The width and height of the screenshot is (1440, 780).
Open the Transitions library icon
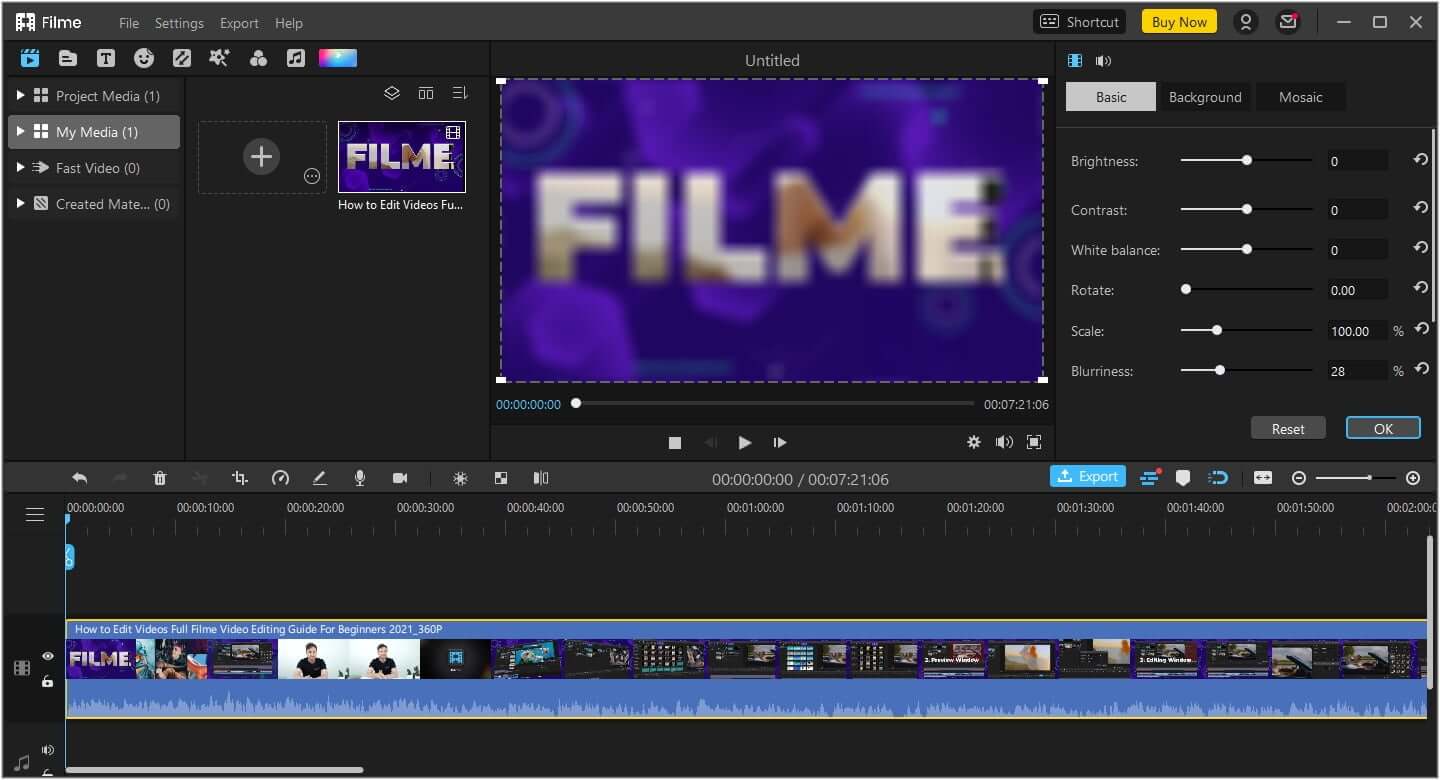(182, 58)
